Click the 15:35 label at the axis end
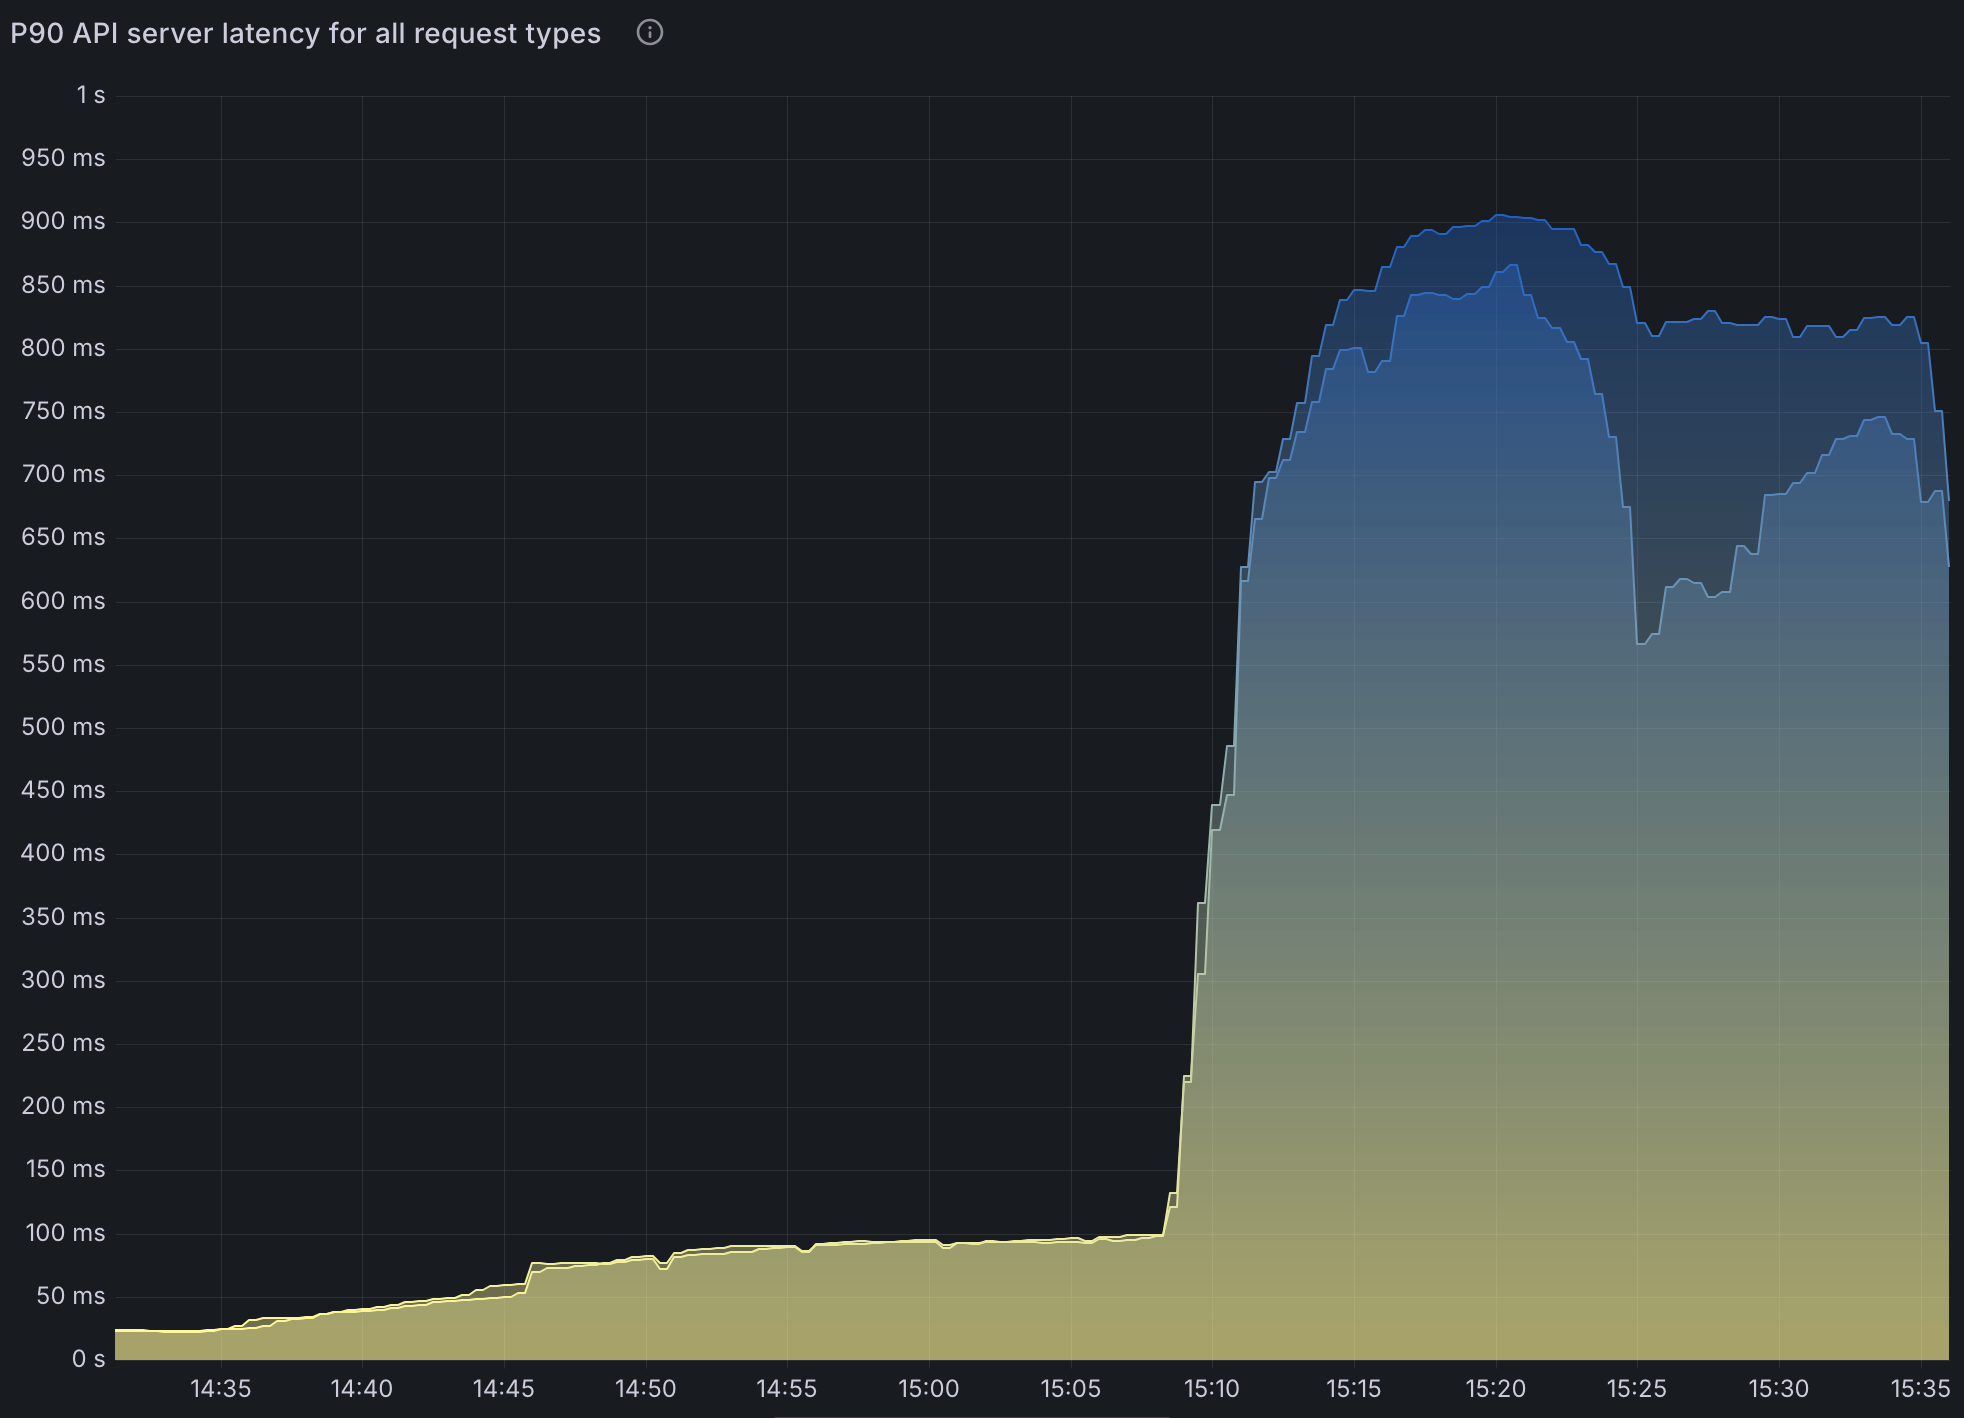Screen dimensions: 1964x1418 pyautogui.click(x=1922, y=1389)
